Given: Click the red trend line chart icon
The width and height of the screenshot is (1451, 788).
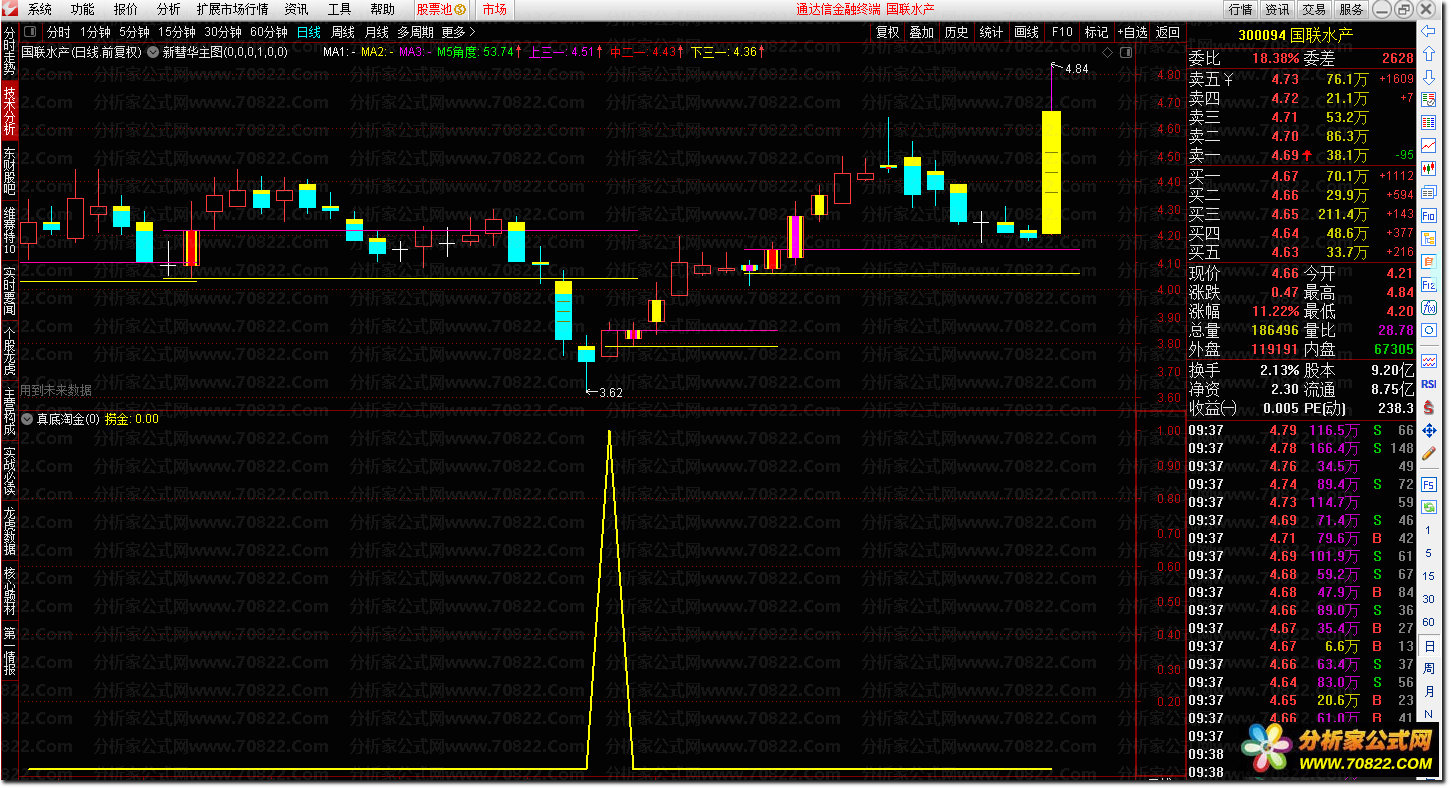Looking at the screenshot, I should pyautogui.click(x=1429, y=145).
